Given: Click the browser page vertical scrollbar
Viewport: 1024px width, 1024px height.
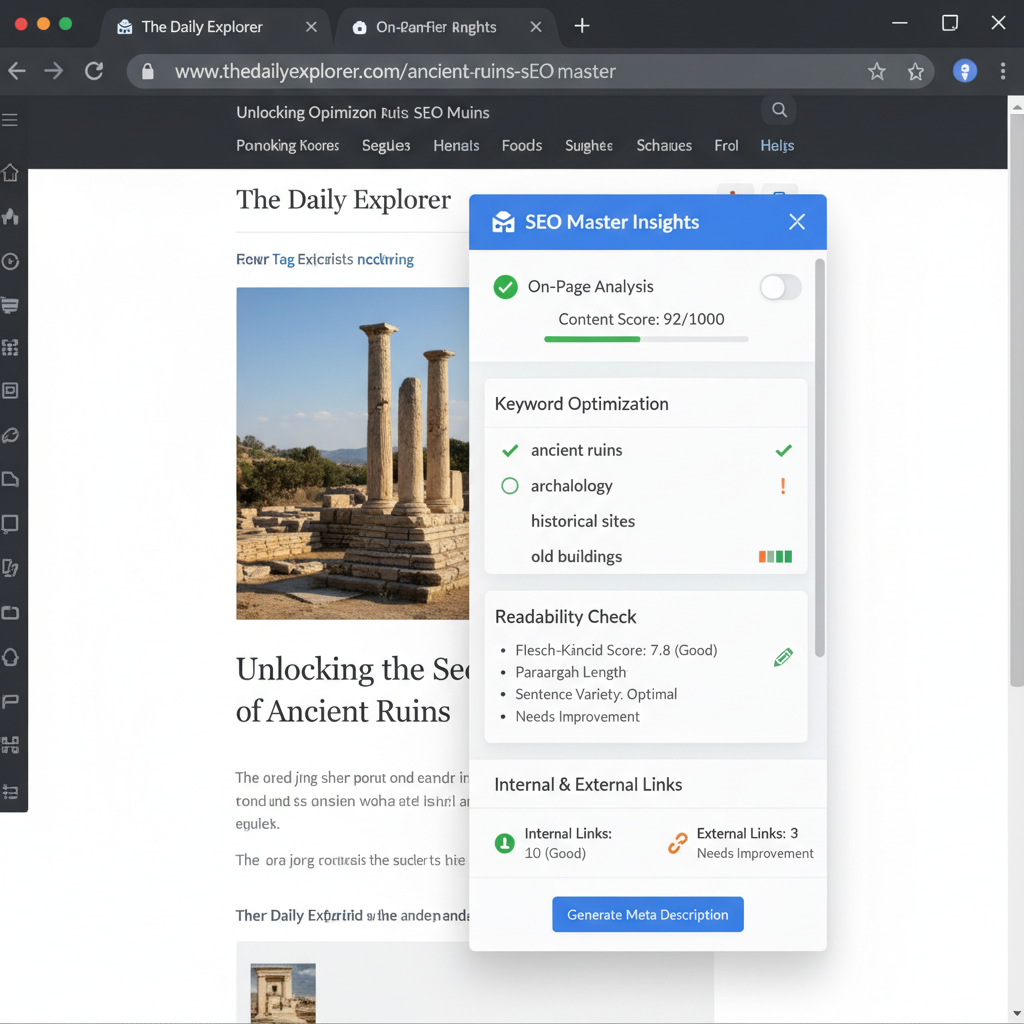Looking at the screenshot, I should [x=1017, y=398].
